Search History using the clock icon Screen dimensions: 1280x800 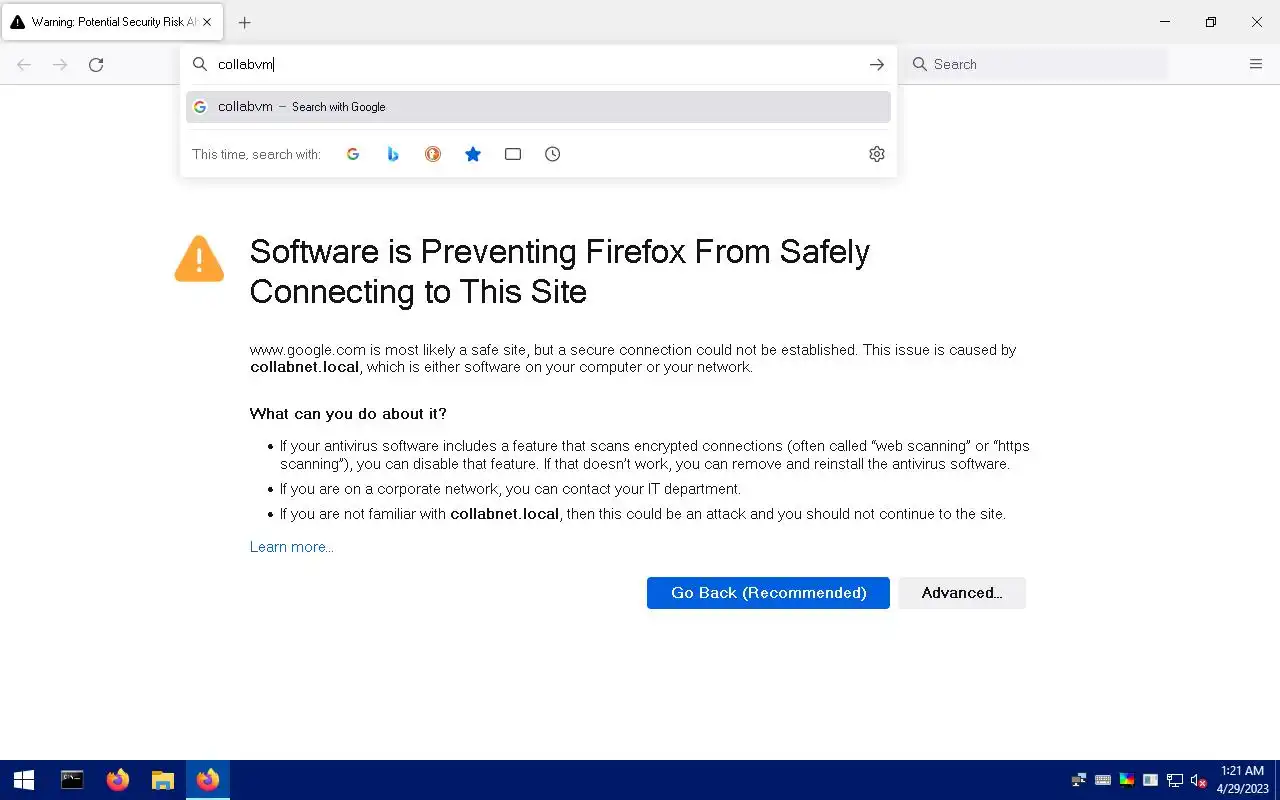553,154
